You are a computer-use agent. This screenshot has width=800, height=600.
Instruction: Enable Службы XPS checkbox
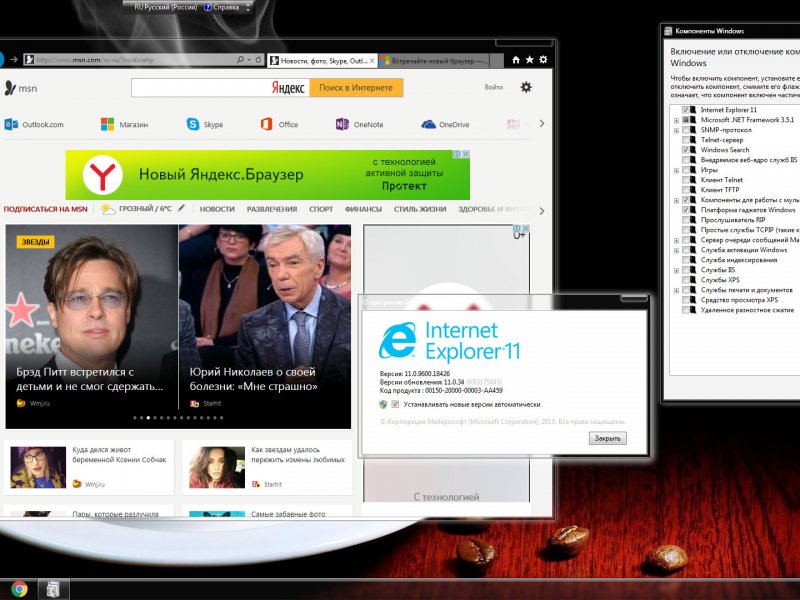click(686, 280)
